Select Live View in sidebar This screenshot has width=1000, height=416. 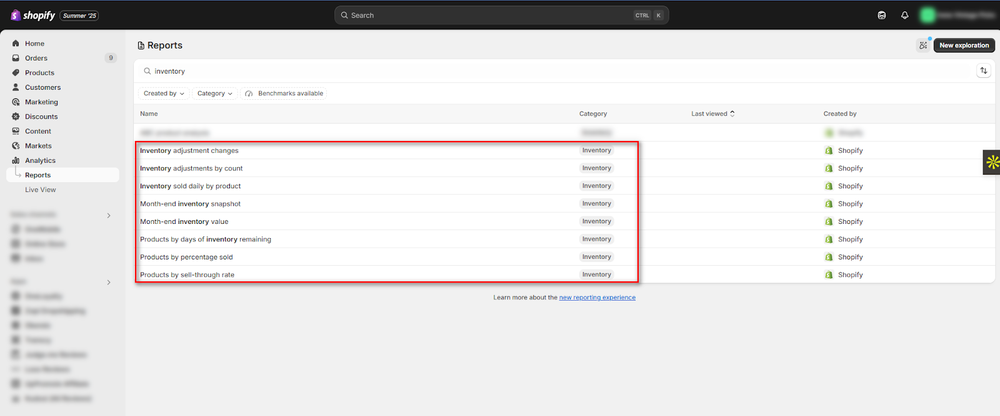pos(40,189)
